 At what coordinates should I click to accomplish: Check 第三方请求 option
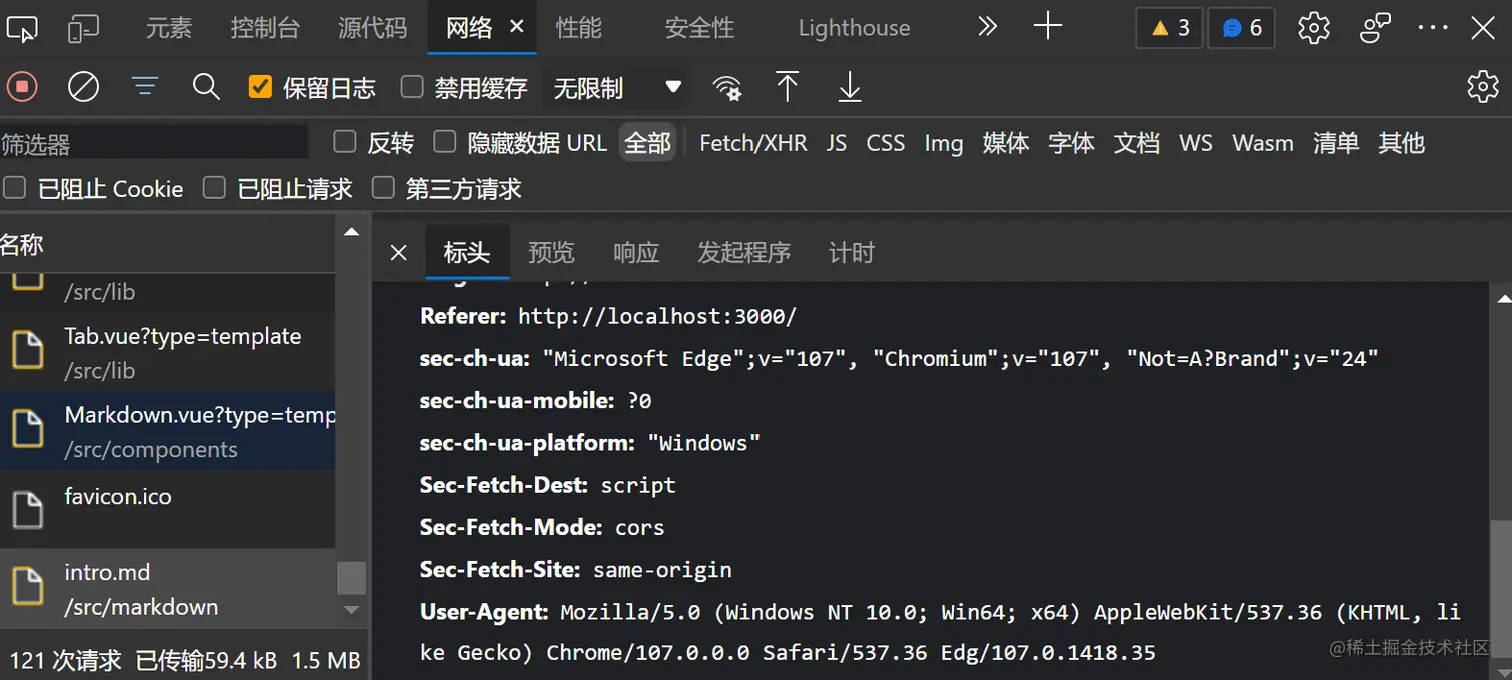(383, 187)
